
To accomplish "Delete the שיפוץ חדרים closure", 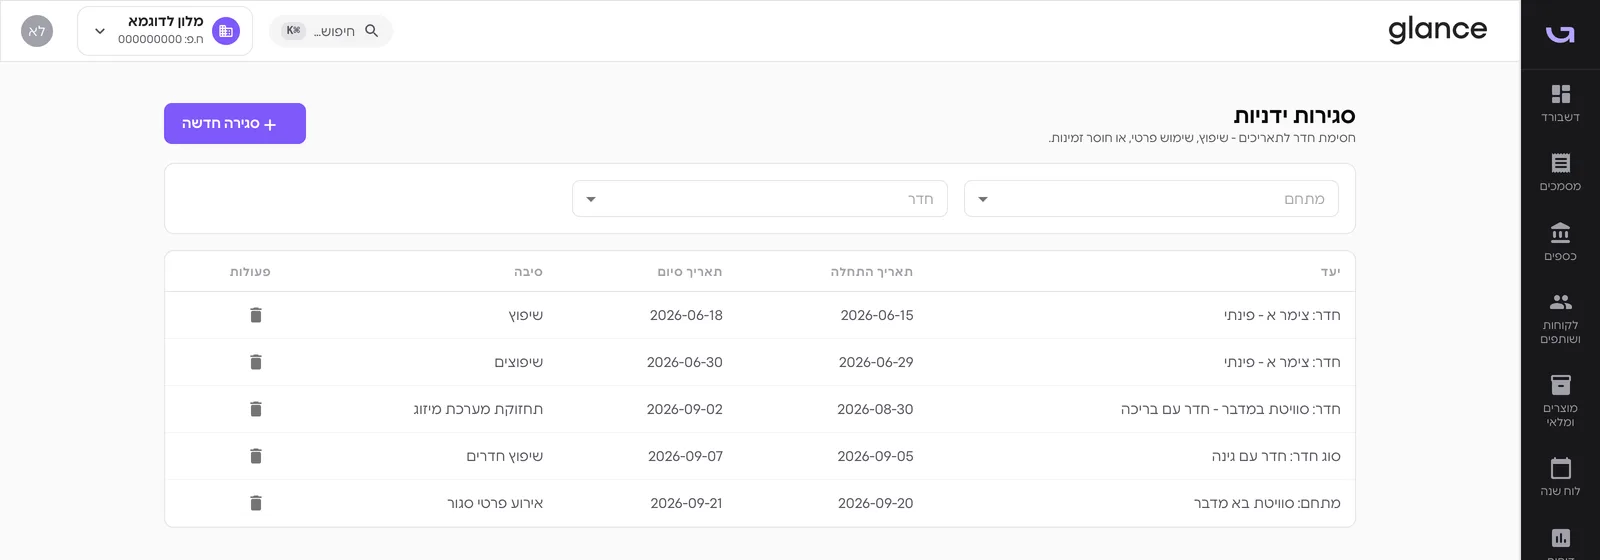I will 256,456.
